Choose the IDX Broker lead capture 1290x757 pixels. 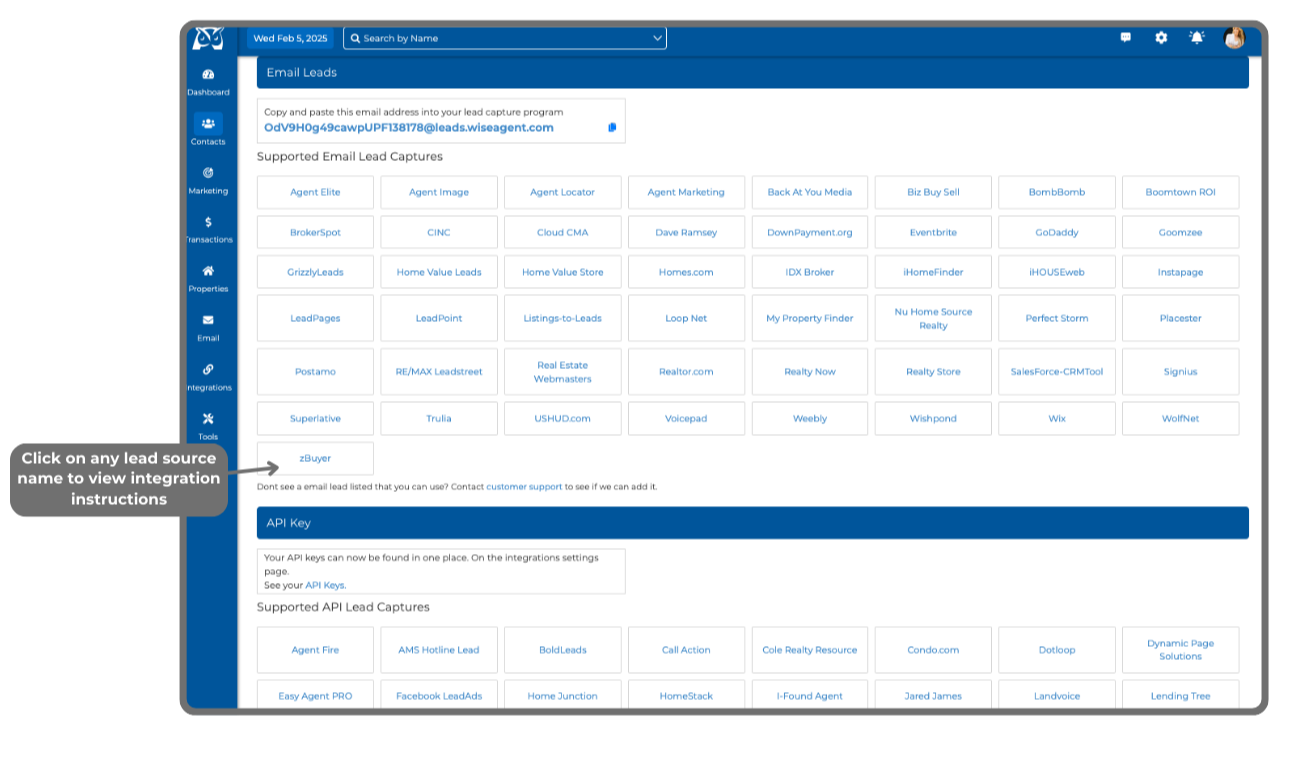(x=810, y=272)
